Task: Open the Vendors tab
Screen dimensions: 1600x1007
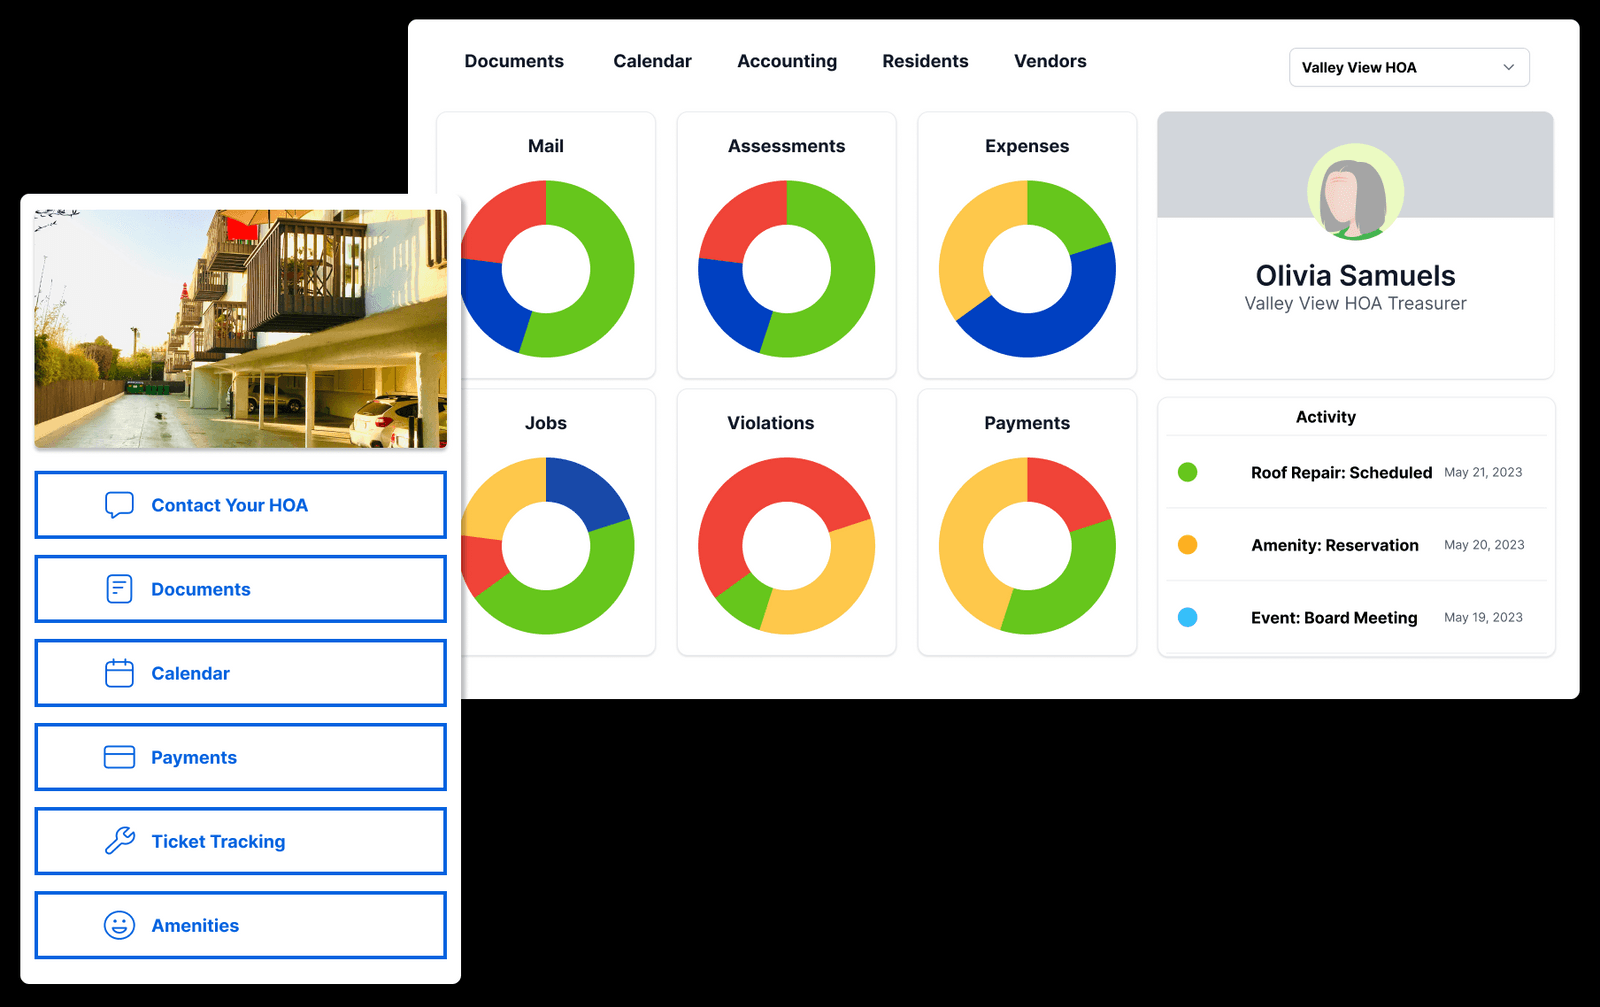Action: (1050, 61)
